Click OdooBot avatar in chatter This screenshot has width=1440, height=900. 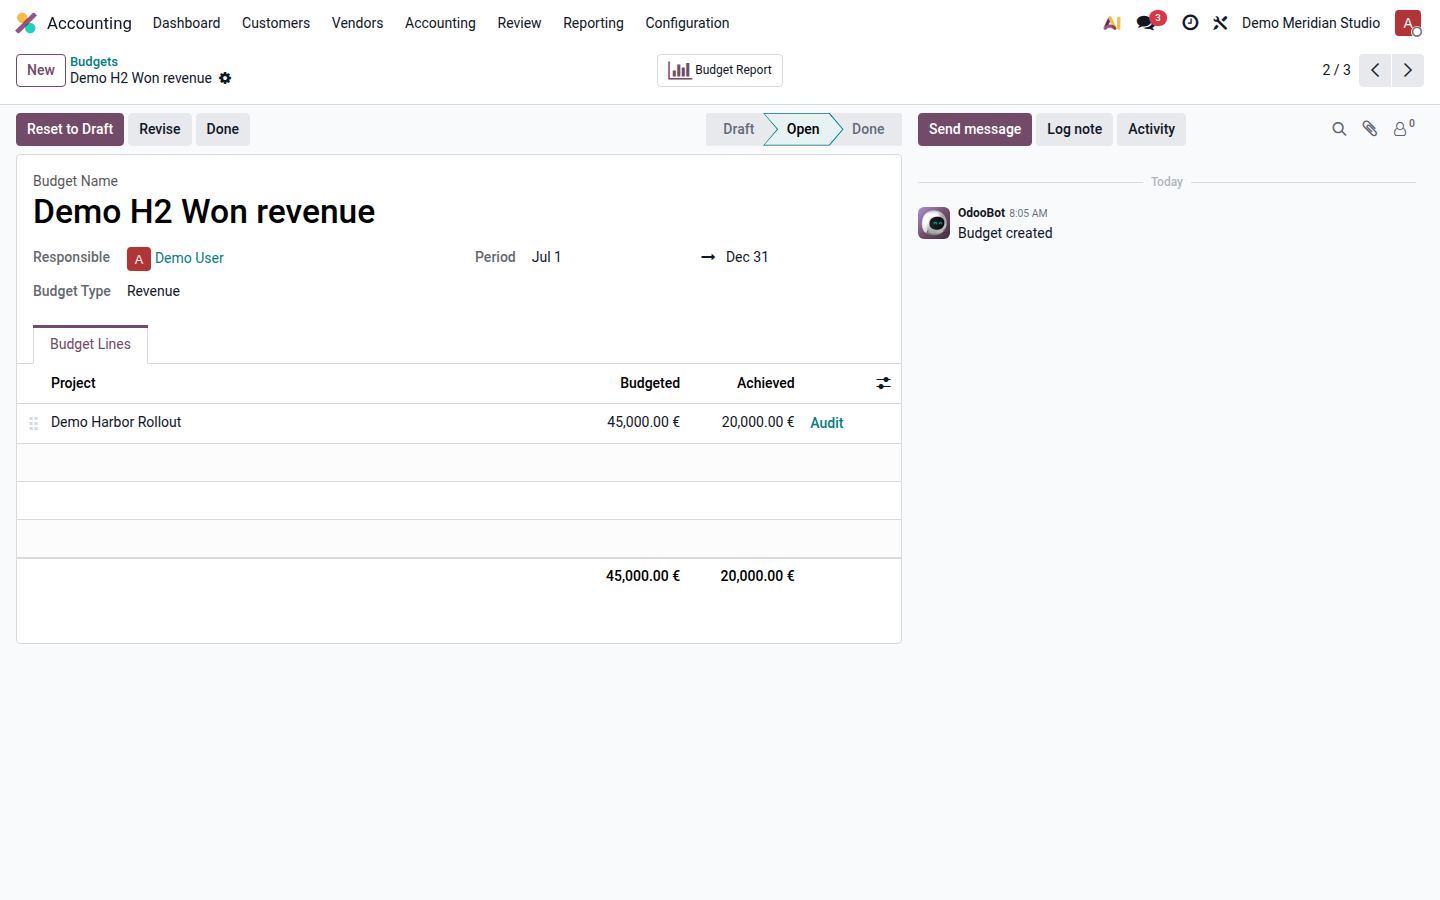(934, 223)
